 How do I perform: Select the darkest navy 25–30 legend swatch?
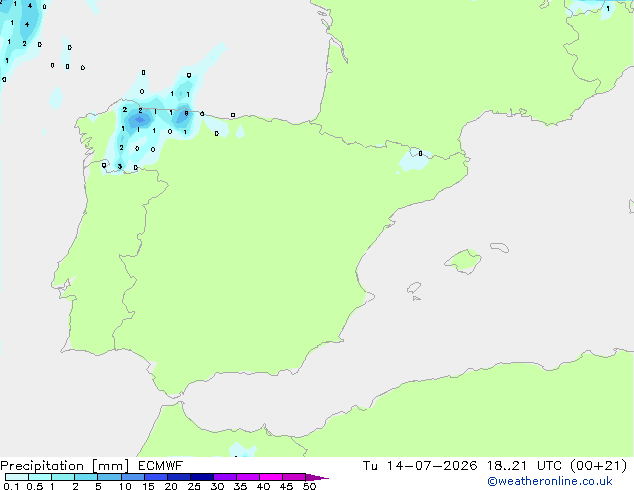pos(202,477)
